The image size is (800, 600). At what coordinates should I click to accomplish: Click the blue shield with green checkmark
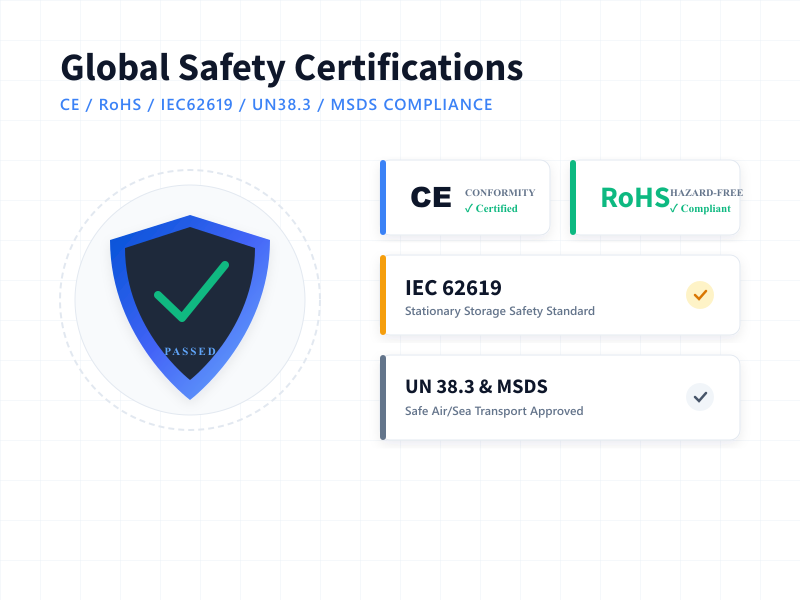[190, 307]
